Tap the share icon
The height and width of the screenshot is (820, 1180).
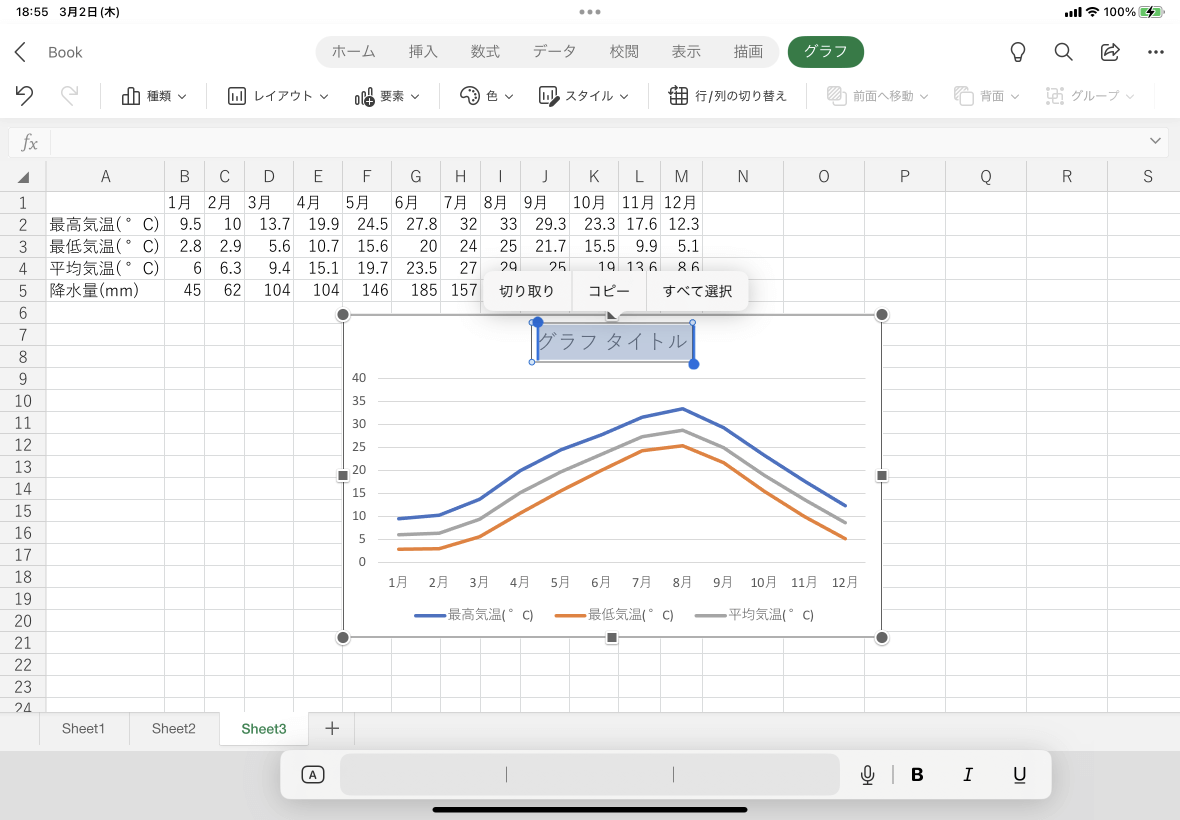[x=1110, y=52]
